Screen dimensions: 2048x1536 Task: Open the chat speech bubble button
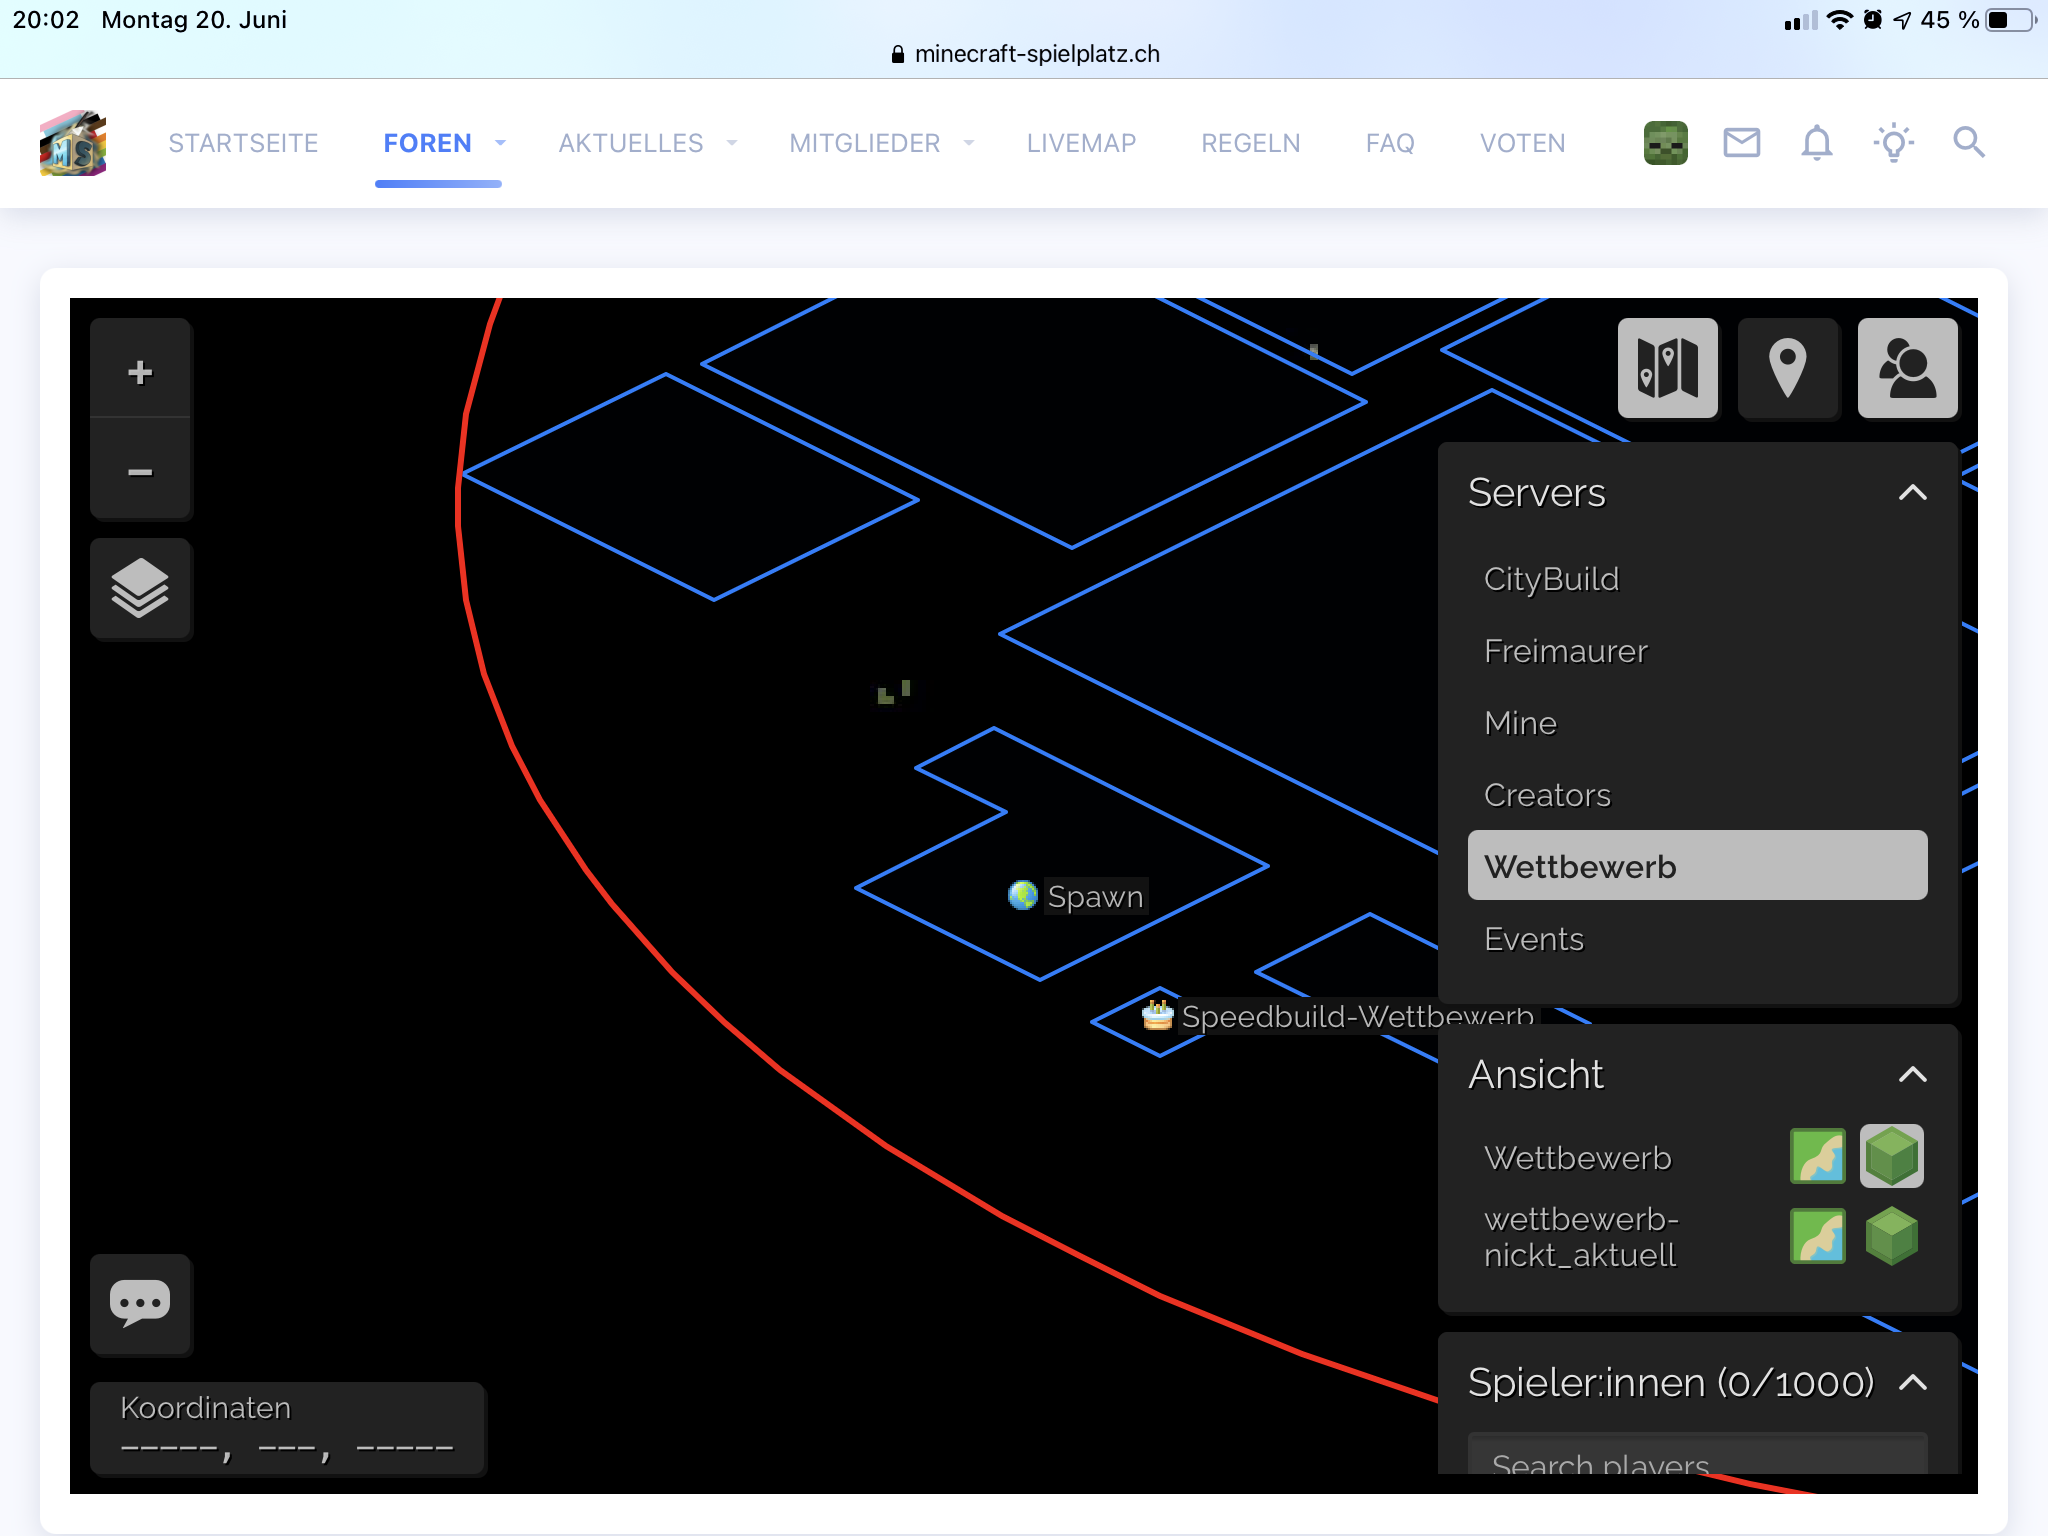[x=140, y=1303]
